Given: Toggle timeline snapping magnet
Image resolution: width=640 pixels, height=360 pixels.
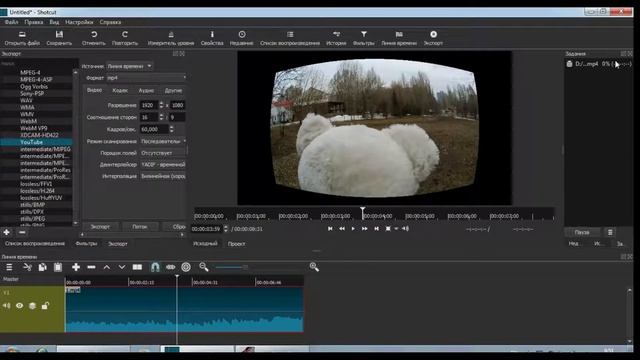Looking at the screenshot, I should (x=155, y=267).
